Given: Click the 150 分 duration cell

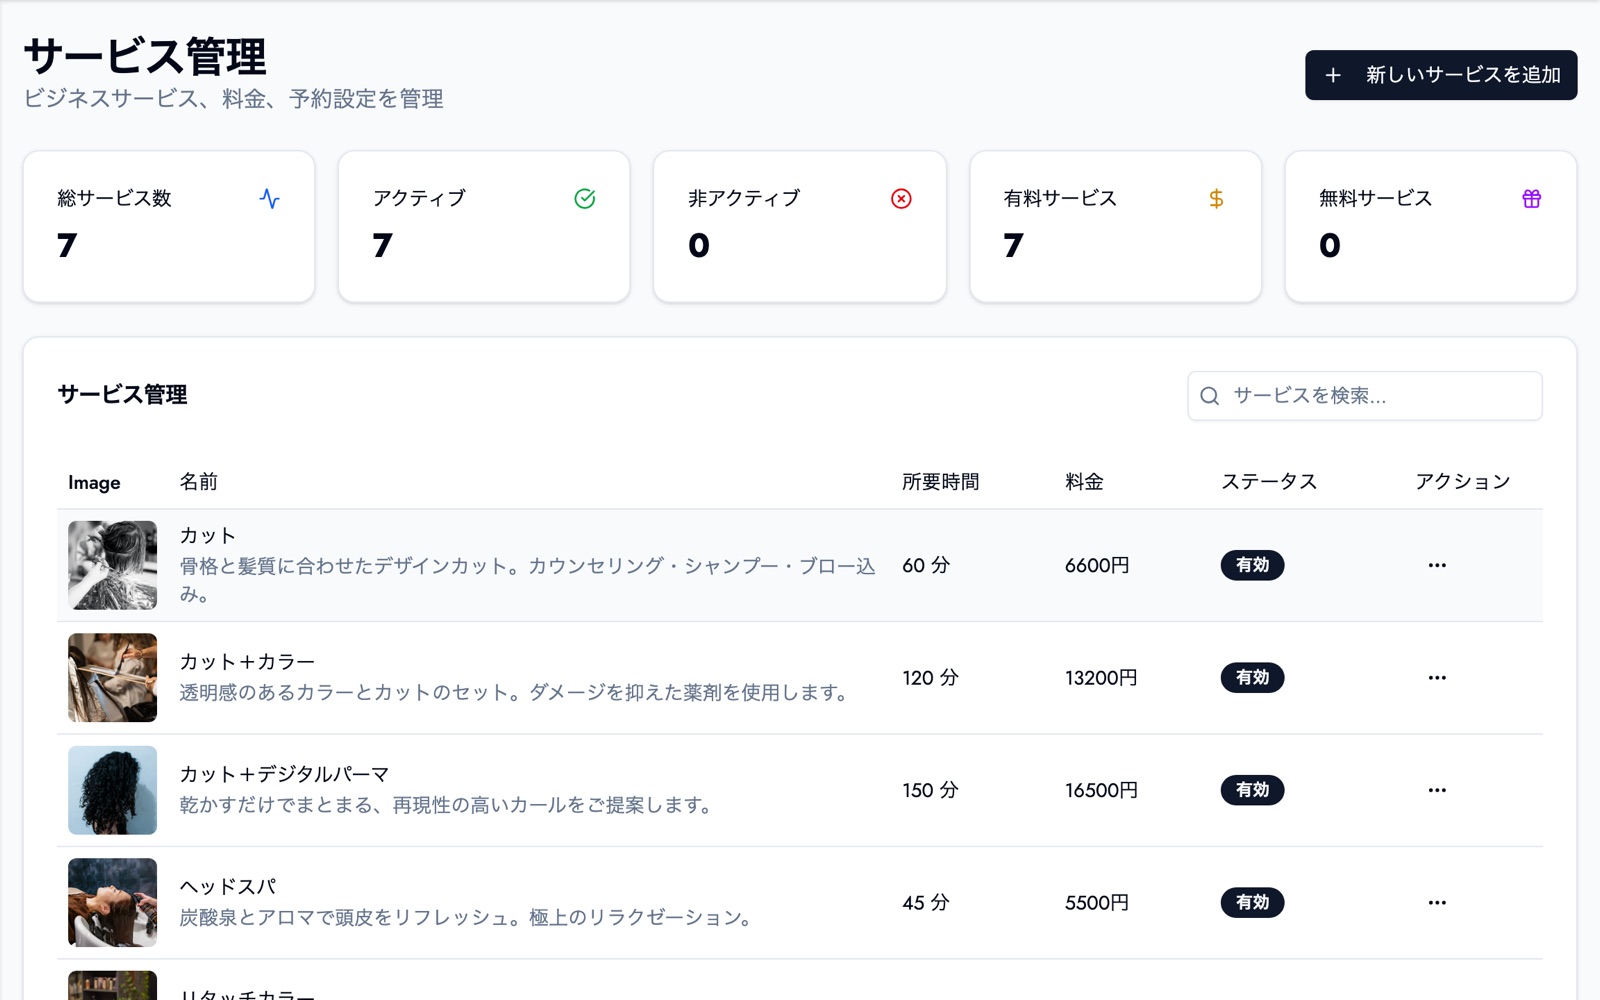Looking at the screenshot, I should click(930, 790).
